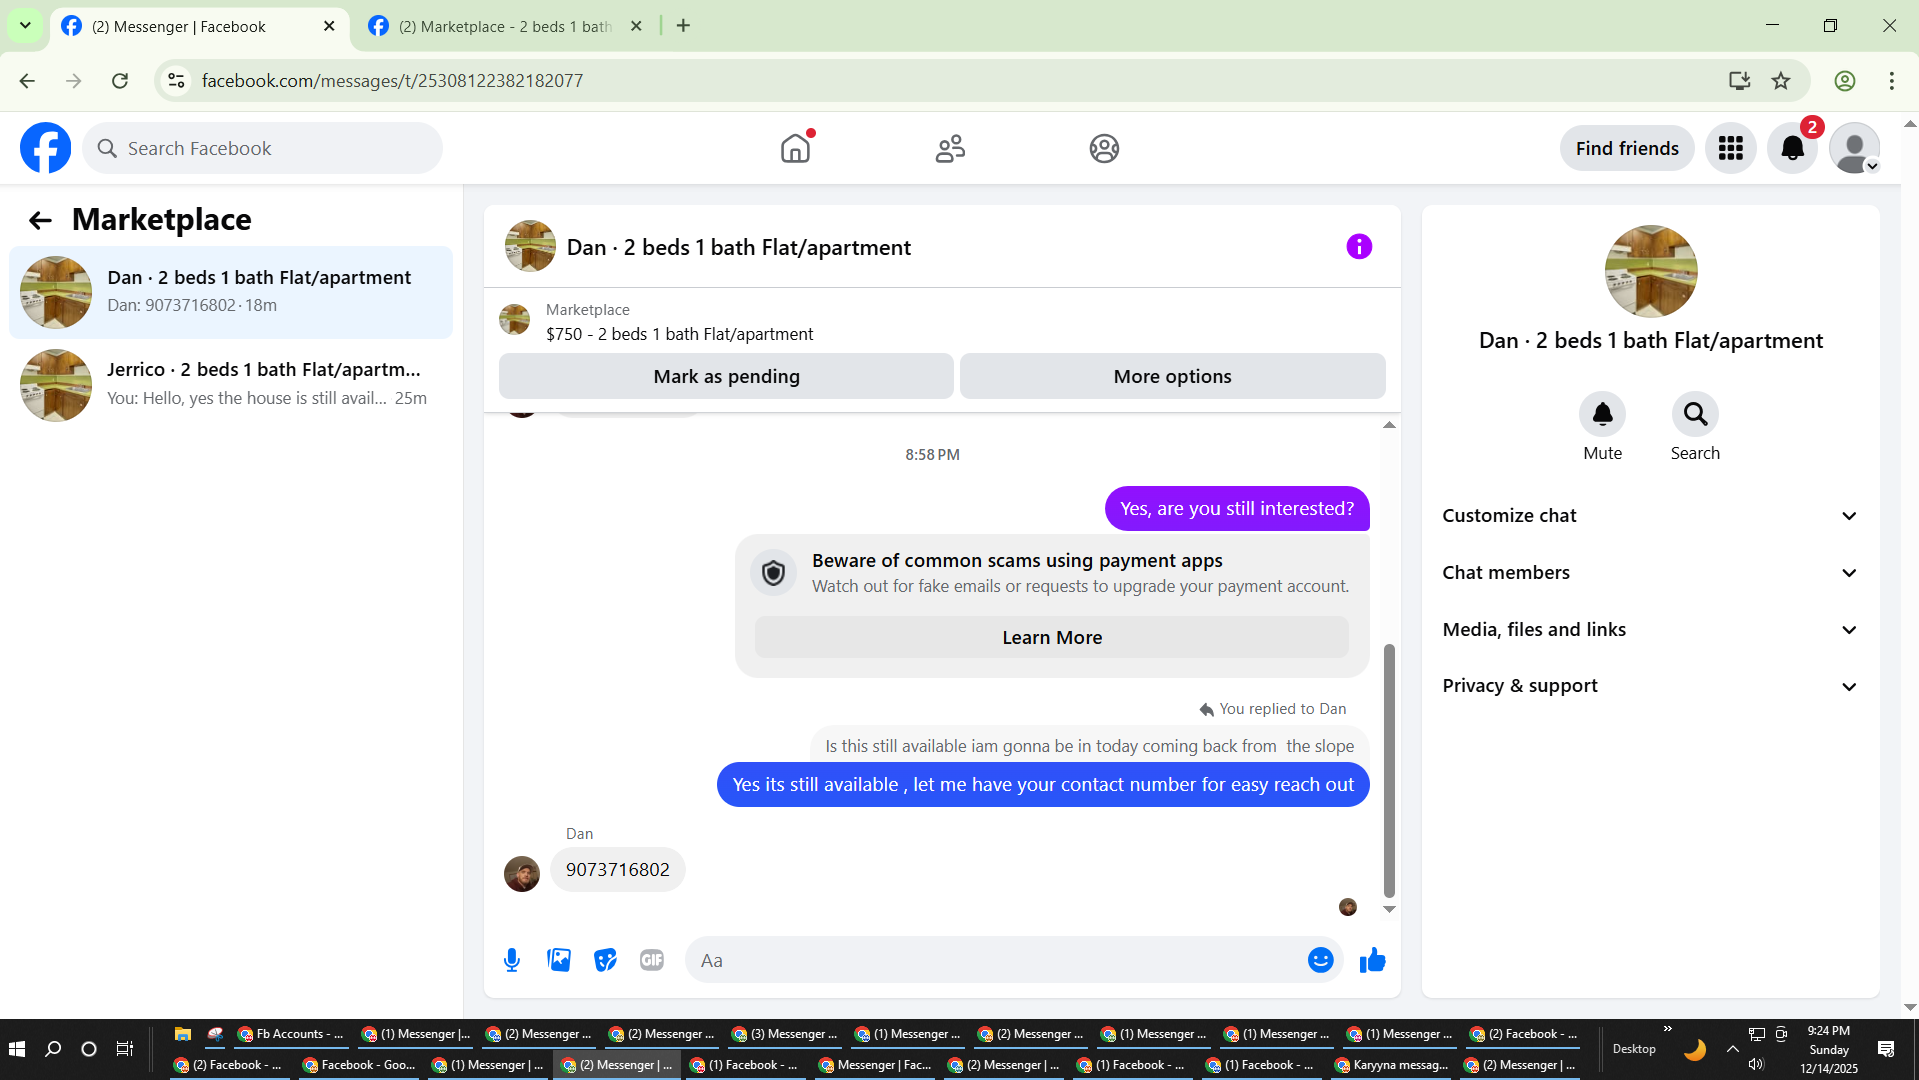Expand Customize chat section
Image resolution: width=1919 pixels, height=1080 pixels.
point(1650,516)
